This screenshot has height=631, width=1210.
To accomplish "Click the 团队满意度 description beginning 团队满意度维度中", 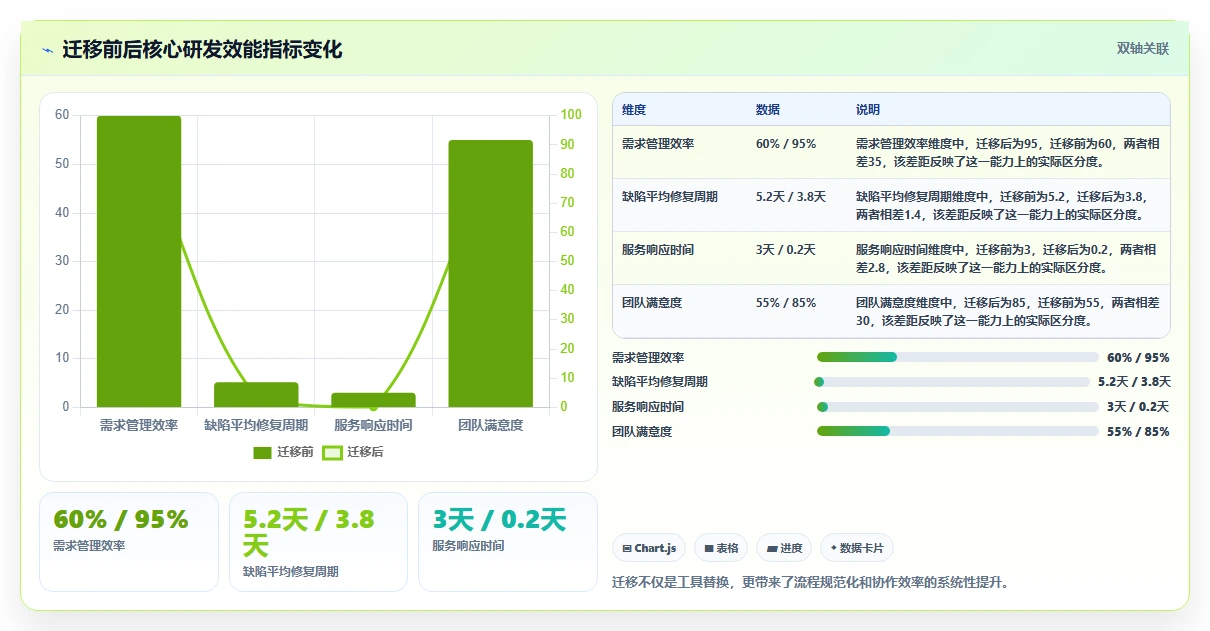I will point(1008,312).
